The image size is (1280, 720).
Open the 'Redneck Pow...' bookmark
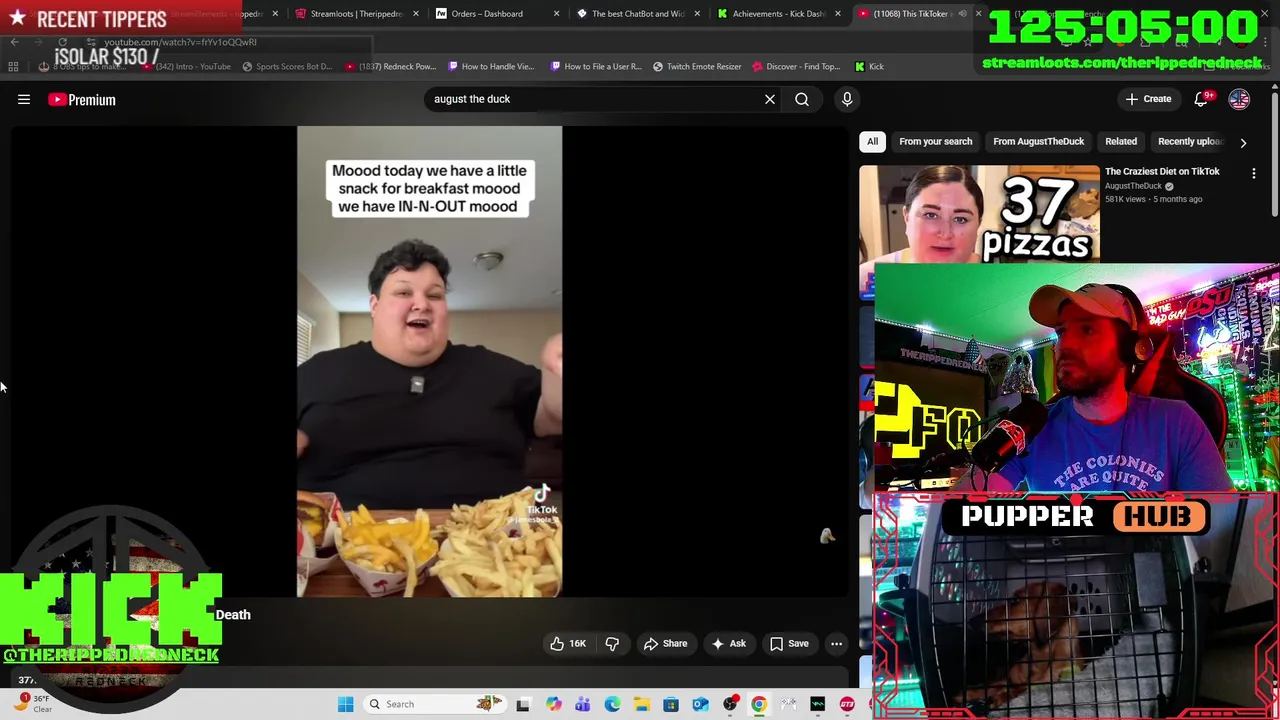390,67
